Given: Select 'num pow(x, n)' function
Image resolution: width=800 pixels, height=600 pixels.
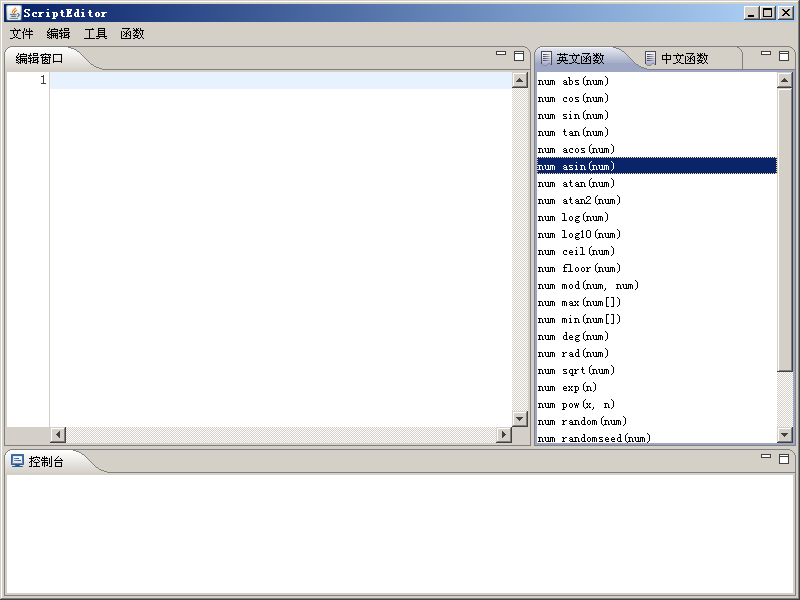Looking at the screenshot, I should 657,405.
